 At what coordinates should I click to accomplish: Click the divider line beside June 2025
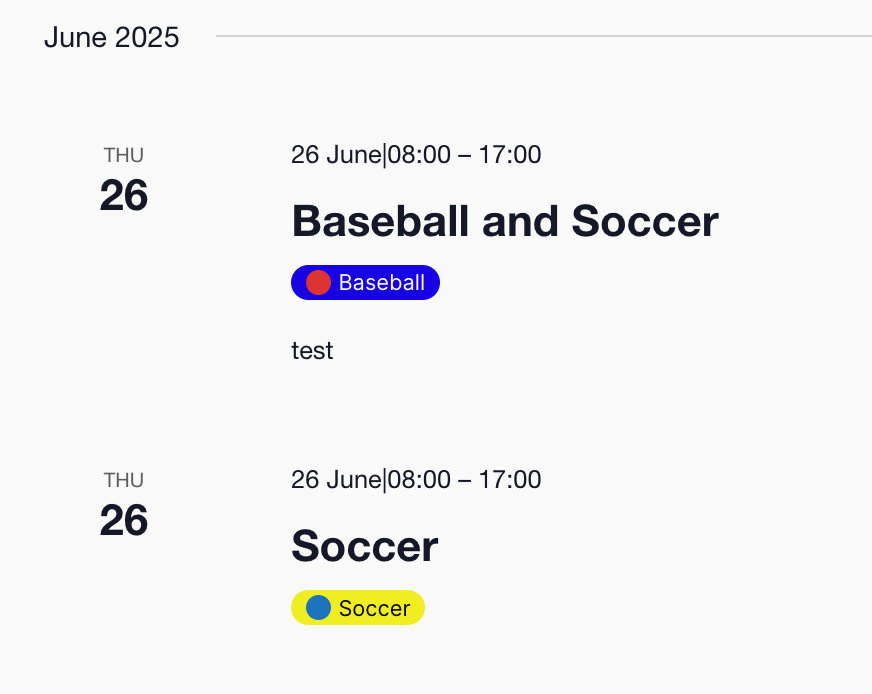(540, 36)
